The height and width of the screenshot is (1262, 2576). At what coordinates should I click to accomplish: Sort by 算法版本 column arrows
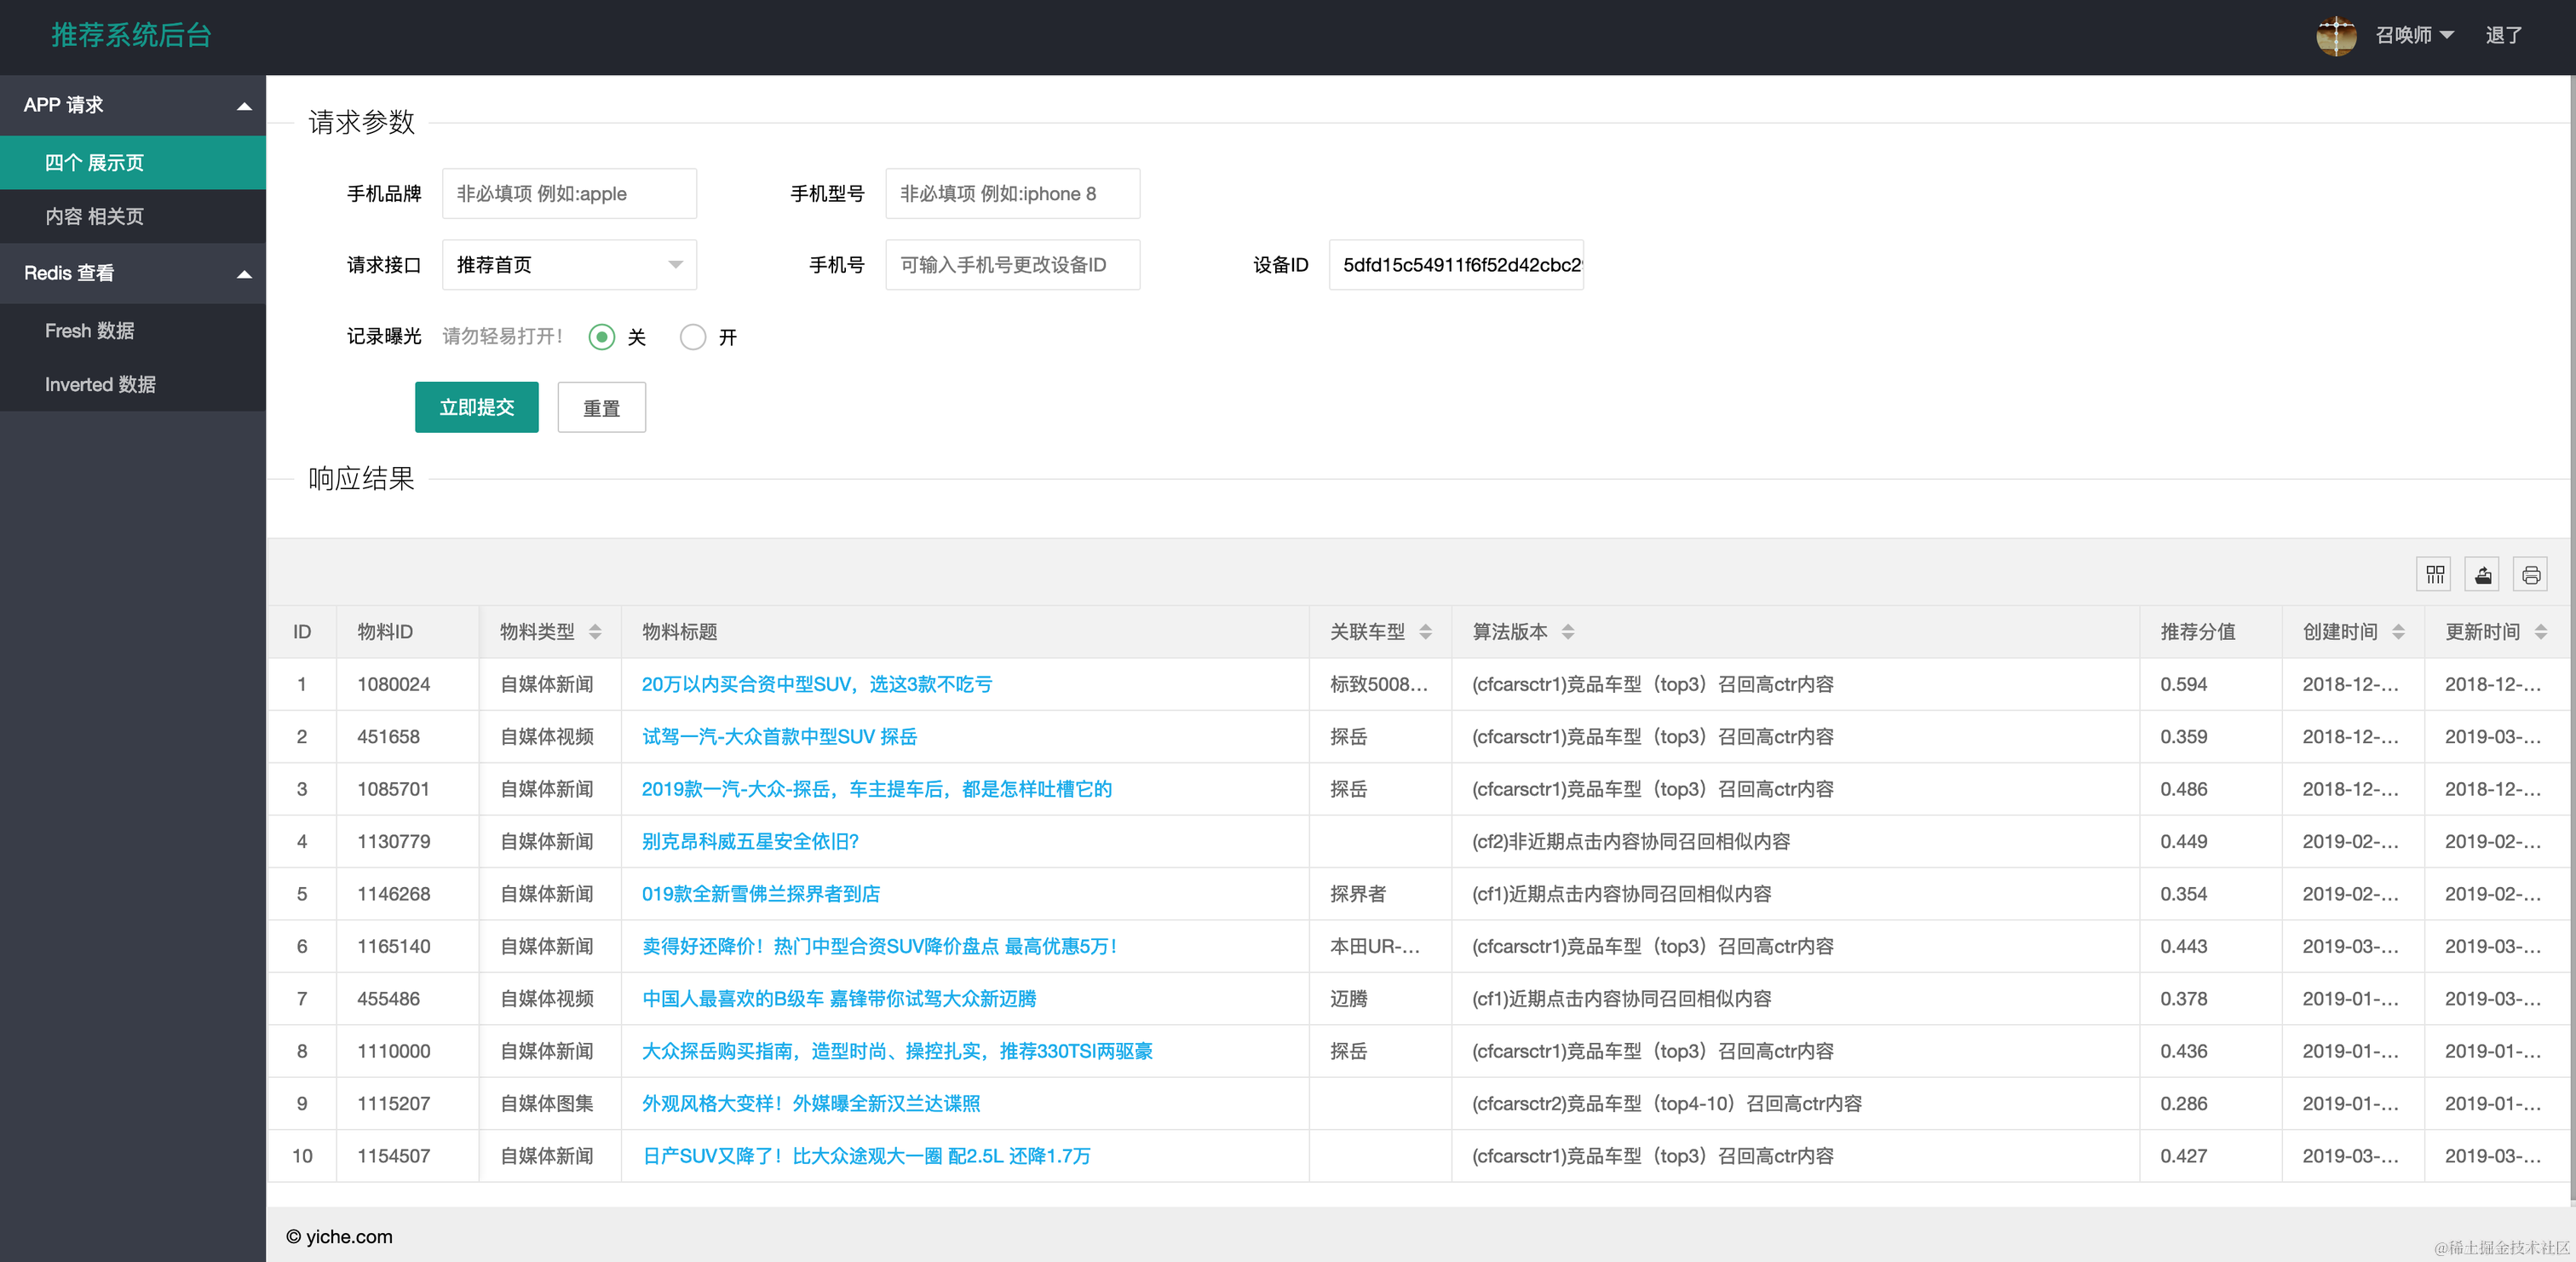[x=1567, y=632]
